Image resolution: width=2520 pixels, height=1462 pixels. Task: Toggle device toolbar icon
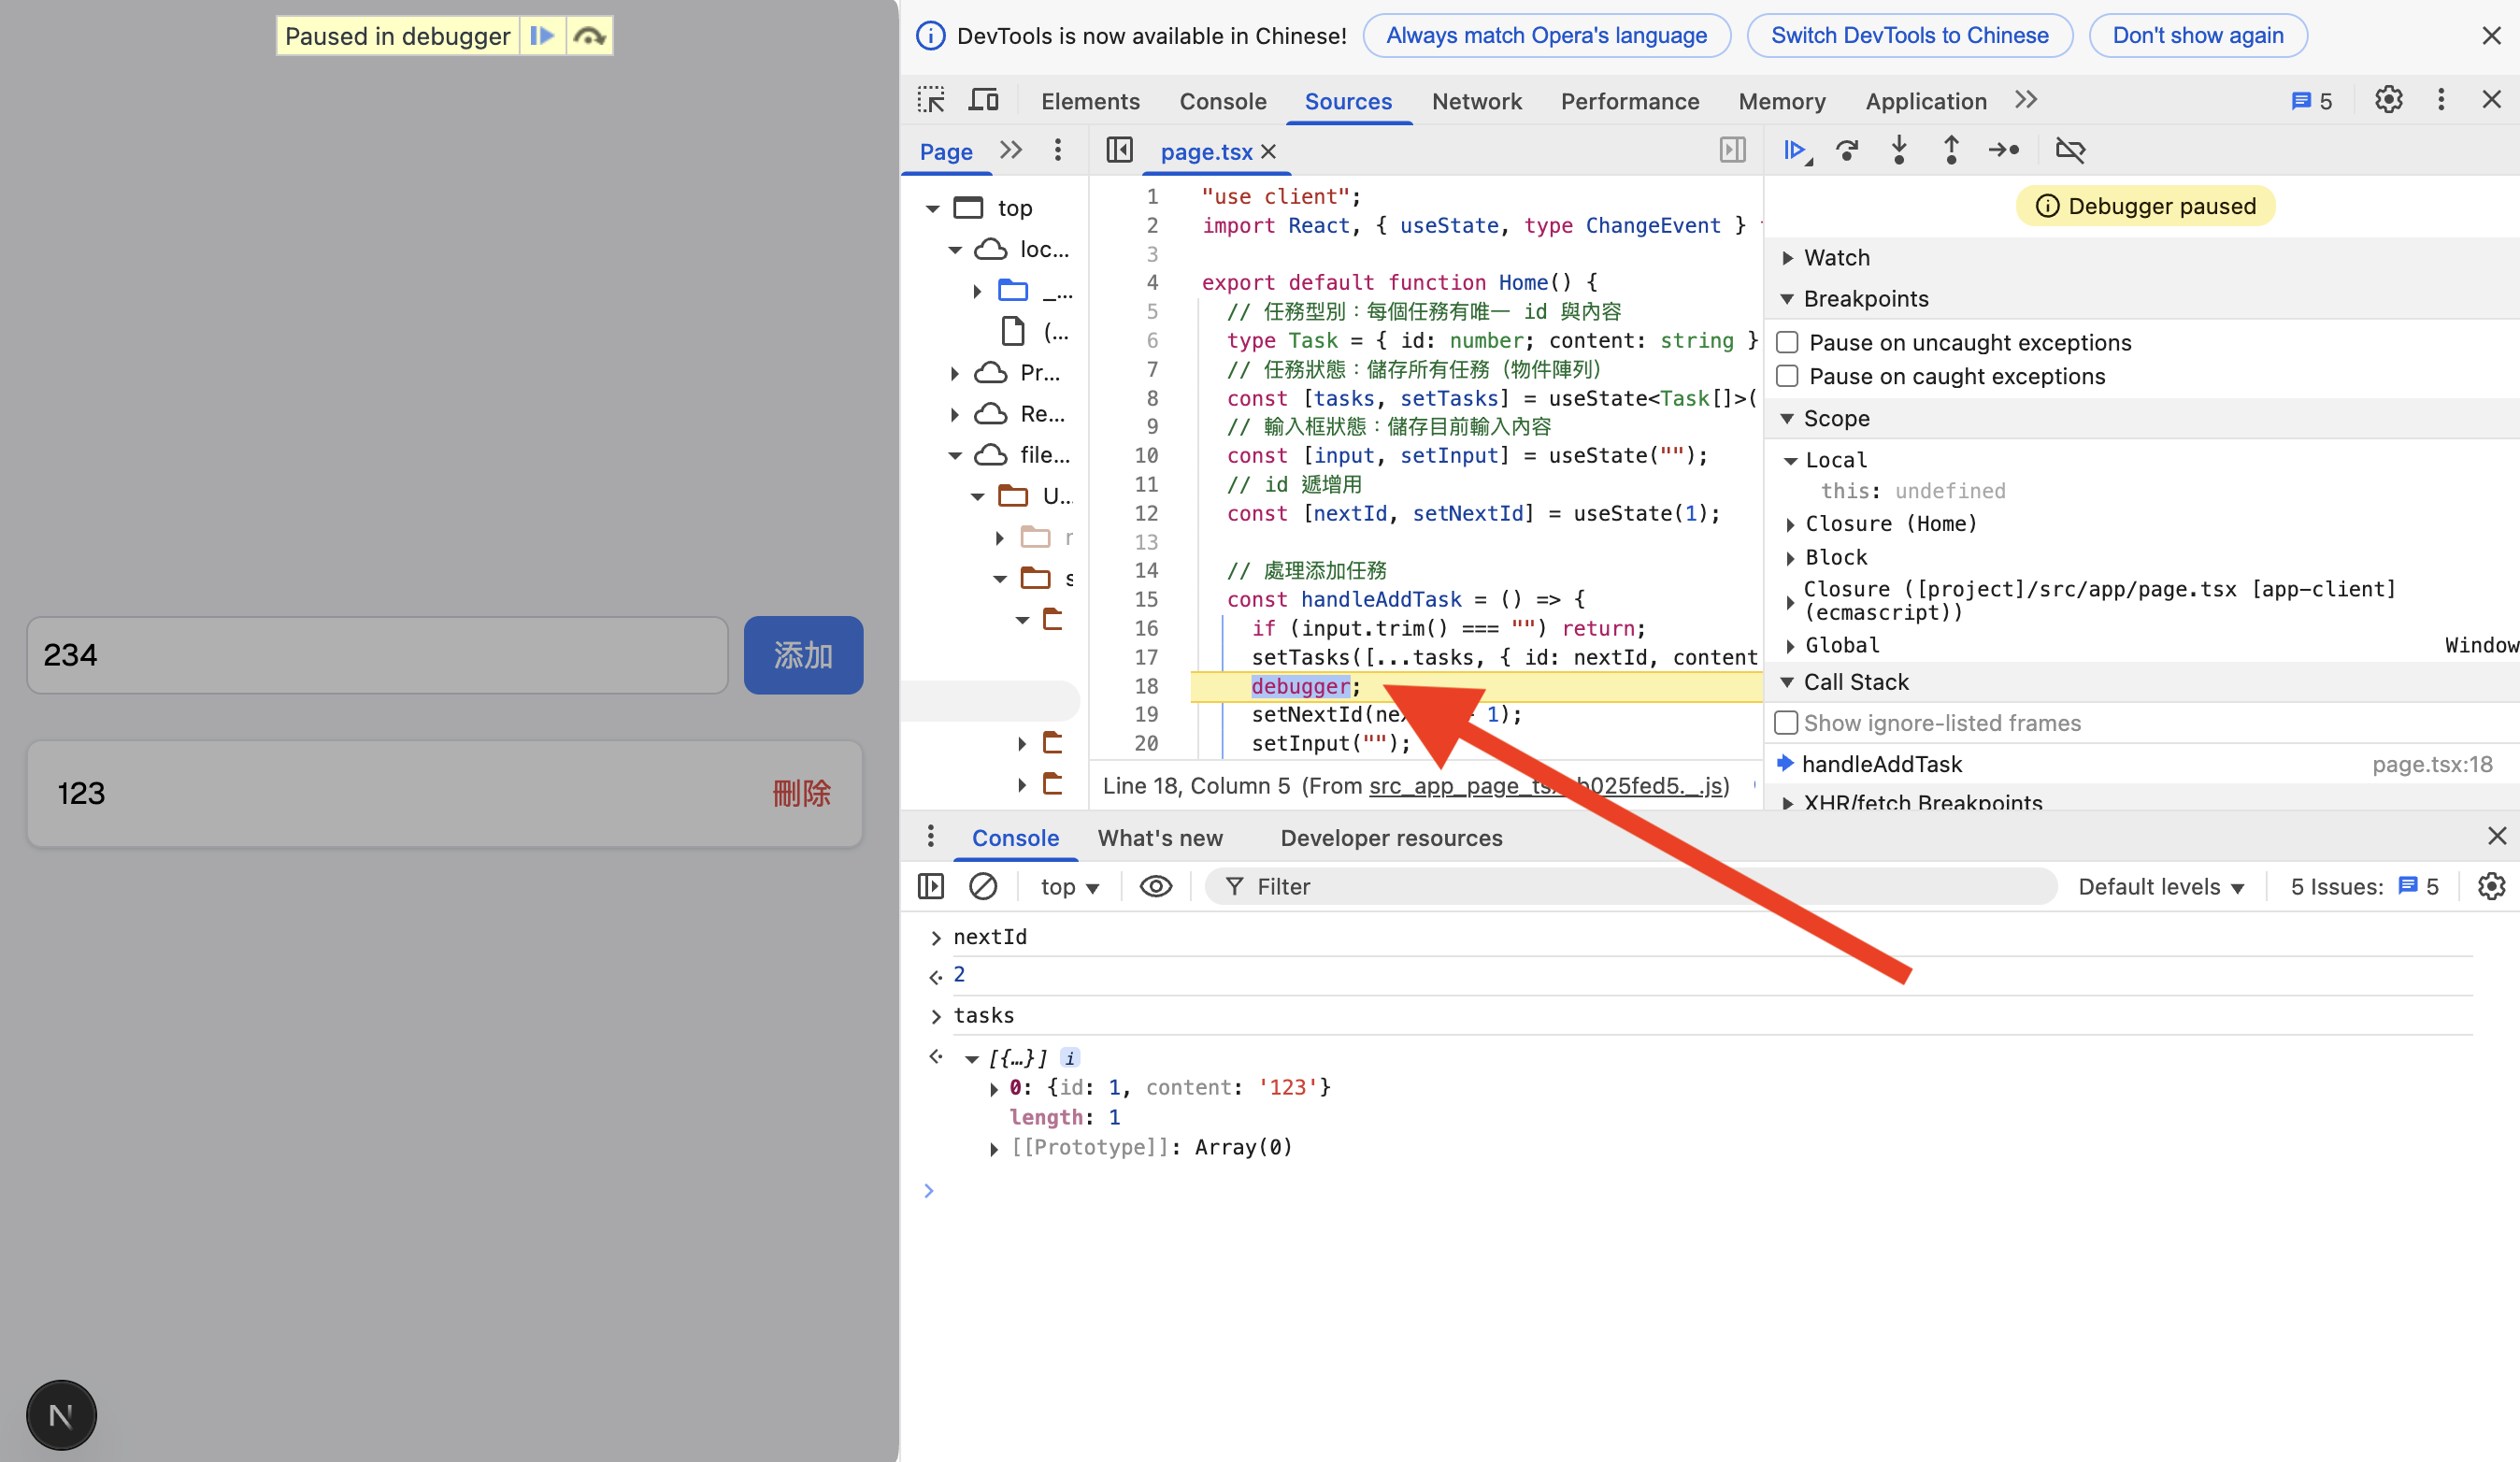tap(984, 100)
